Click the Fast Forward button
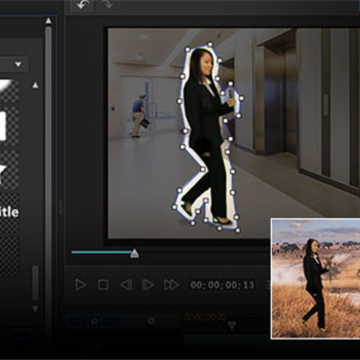This screenshot has height=360, width=360. [x=171, y=285]
